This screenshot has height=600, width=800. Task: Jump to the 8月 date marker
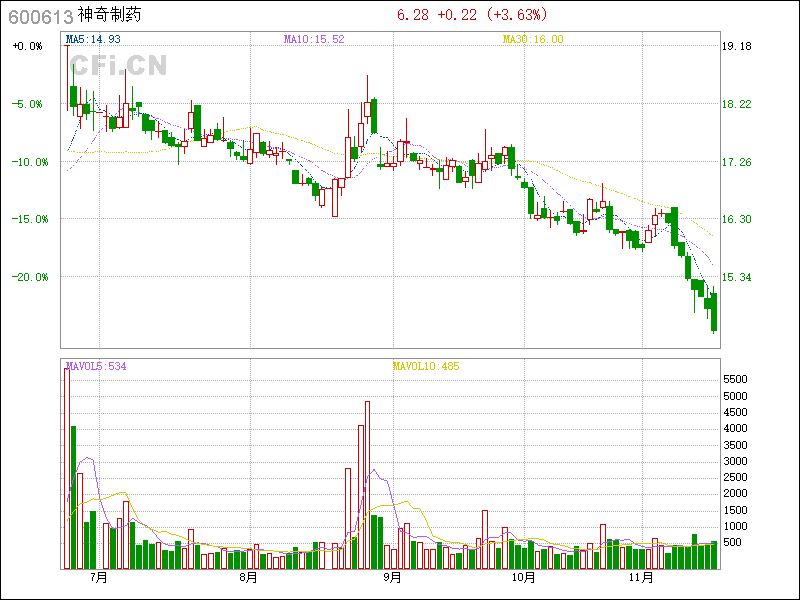pos(248,578)
